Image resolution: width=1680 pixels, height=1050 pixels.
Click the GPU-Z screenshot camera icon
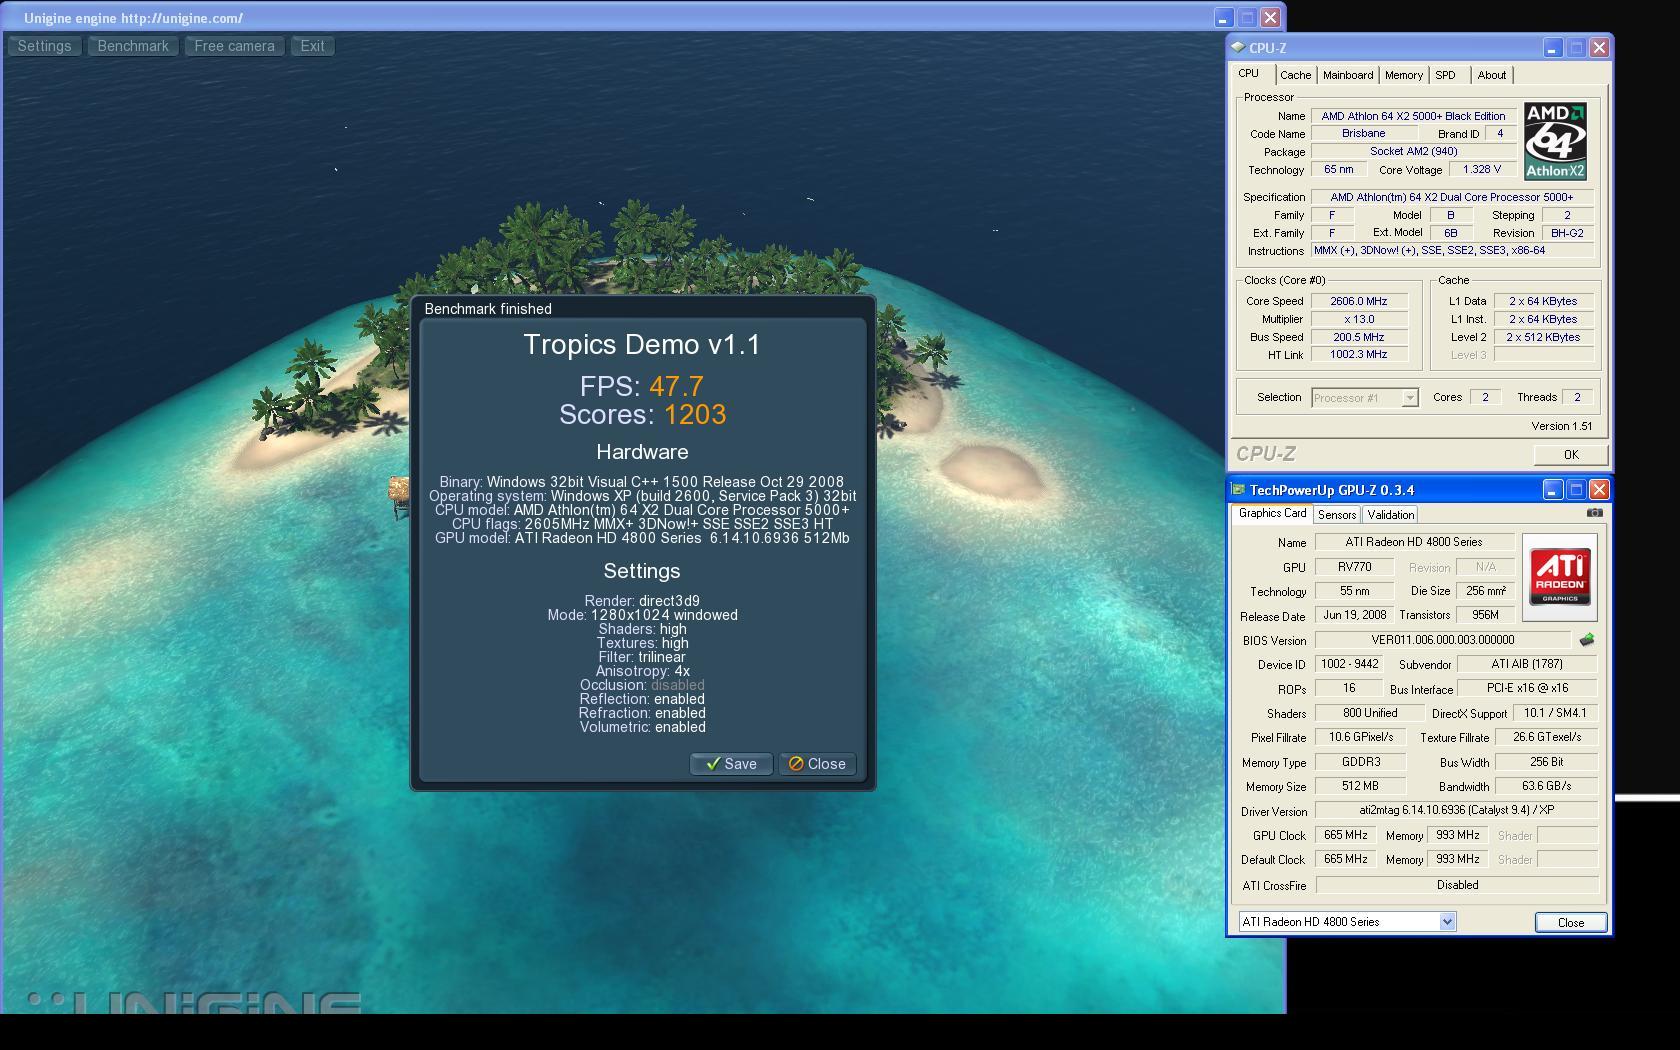click(x=1594, y=513)
